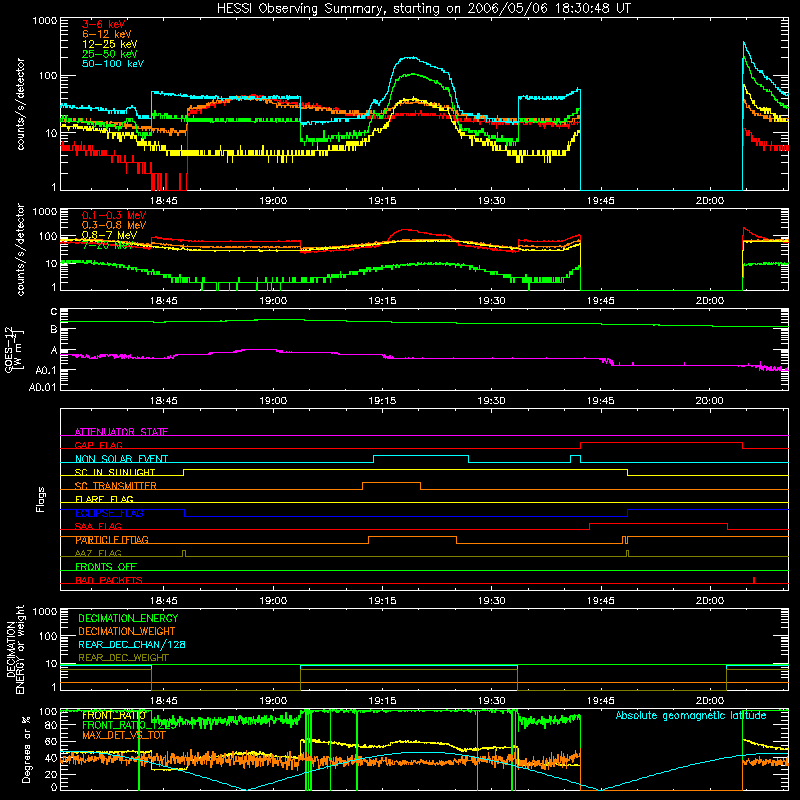Select the NON_SOLAR_EVENT flag label
The height and width of the screenshot is (800, 800).
[121, 459]
